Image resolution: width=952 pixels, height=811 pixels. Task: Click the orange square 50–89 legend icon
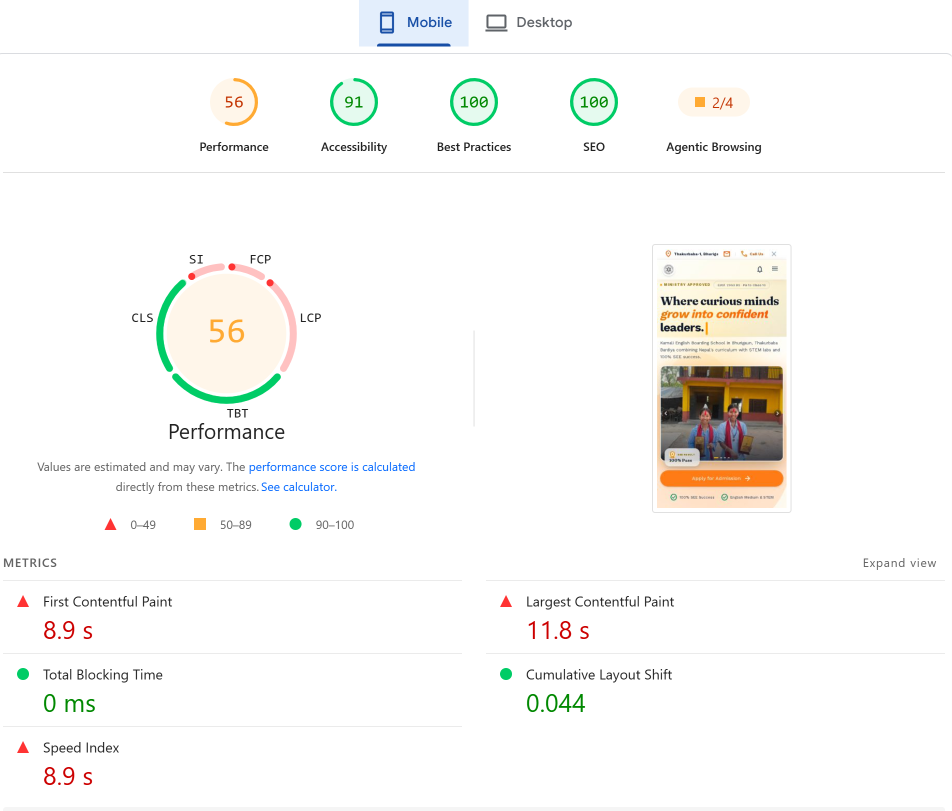[x=200, y=524]
